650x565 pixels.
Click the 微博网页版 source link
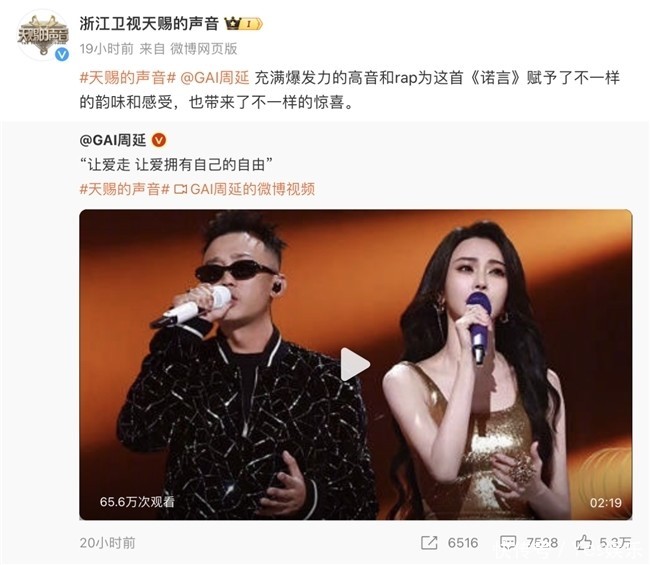click(204, 49)
